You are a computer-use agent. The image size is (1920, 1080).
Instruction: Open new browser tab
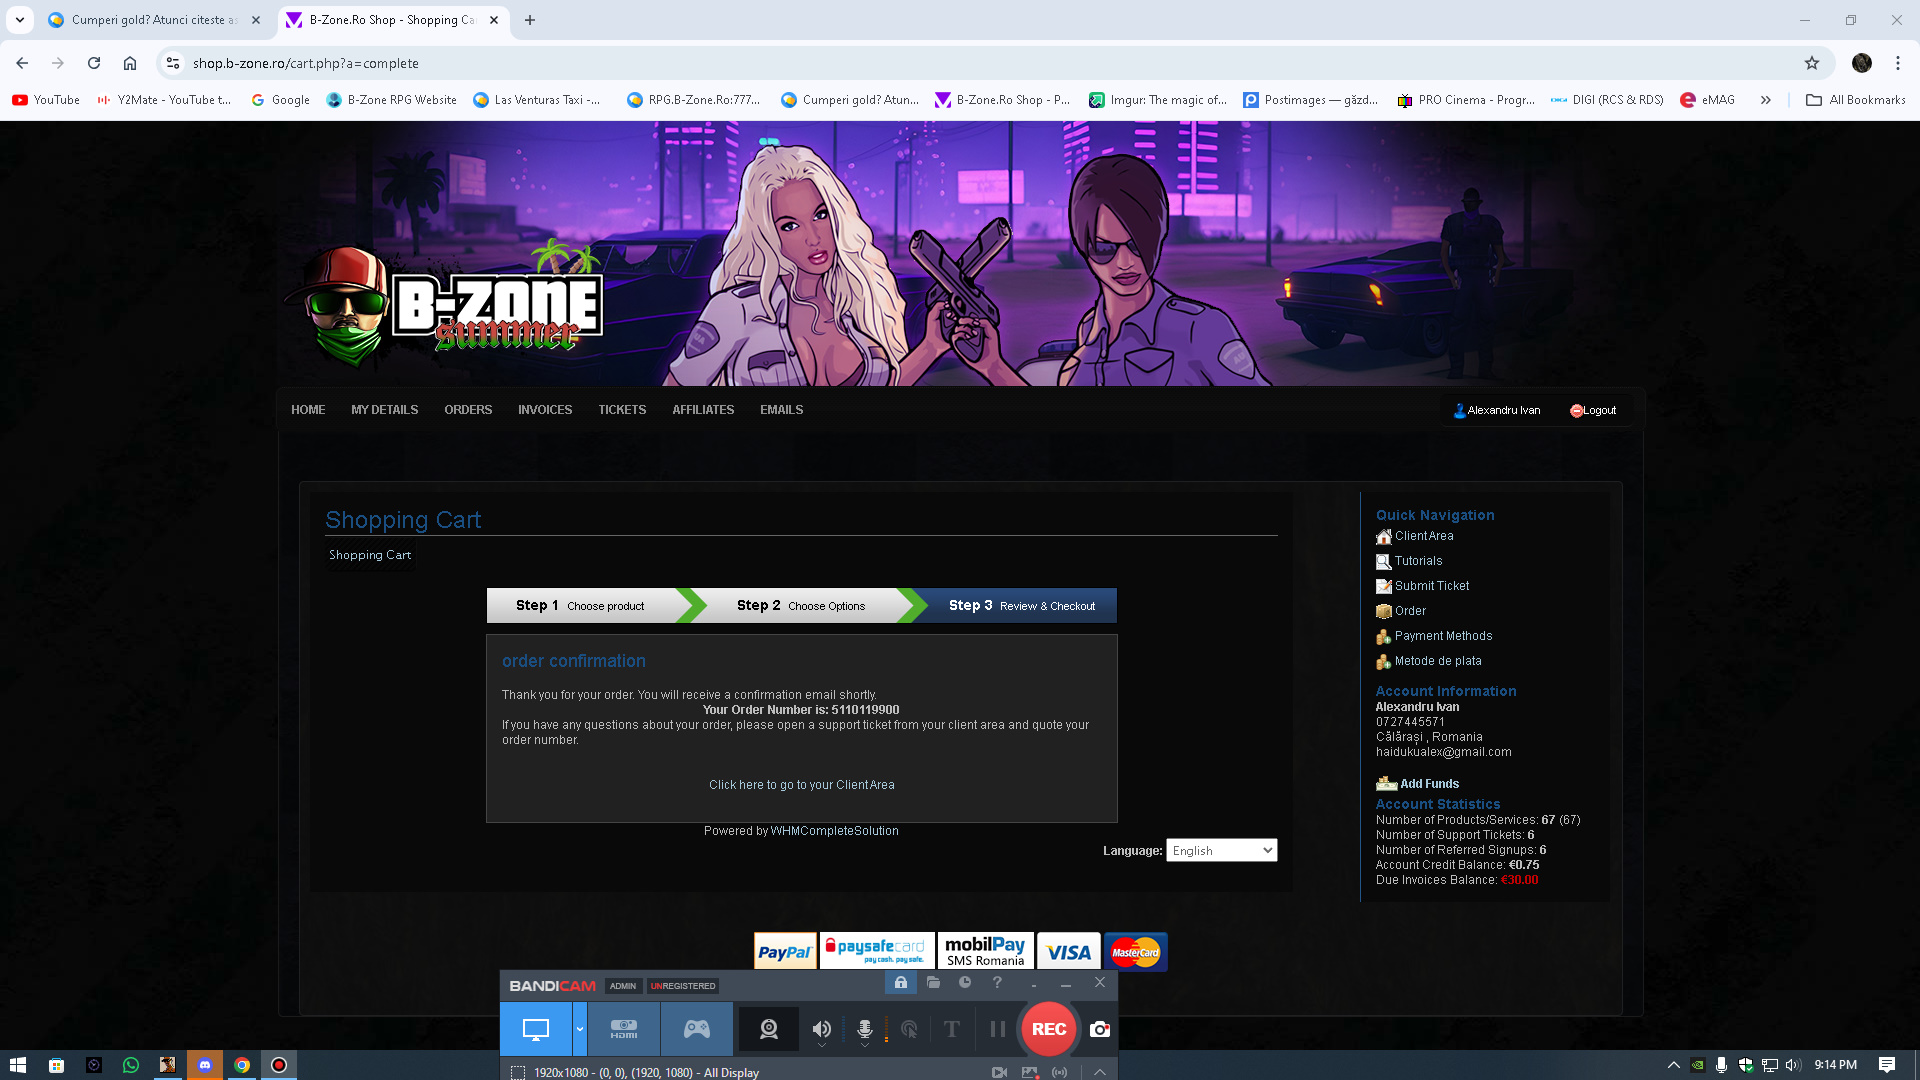point(530,20)
